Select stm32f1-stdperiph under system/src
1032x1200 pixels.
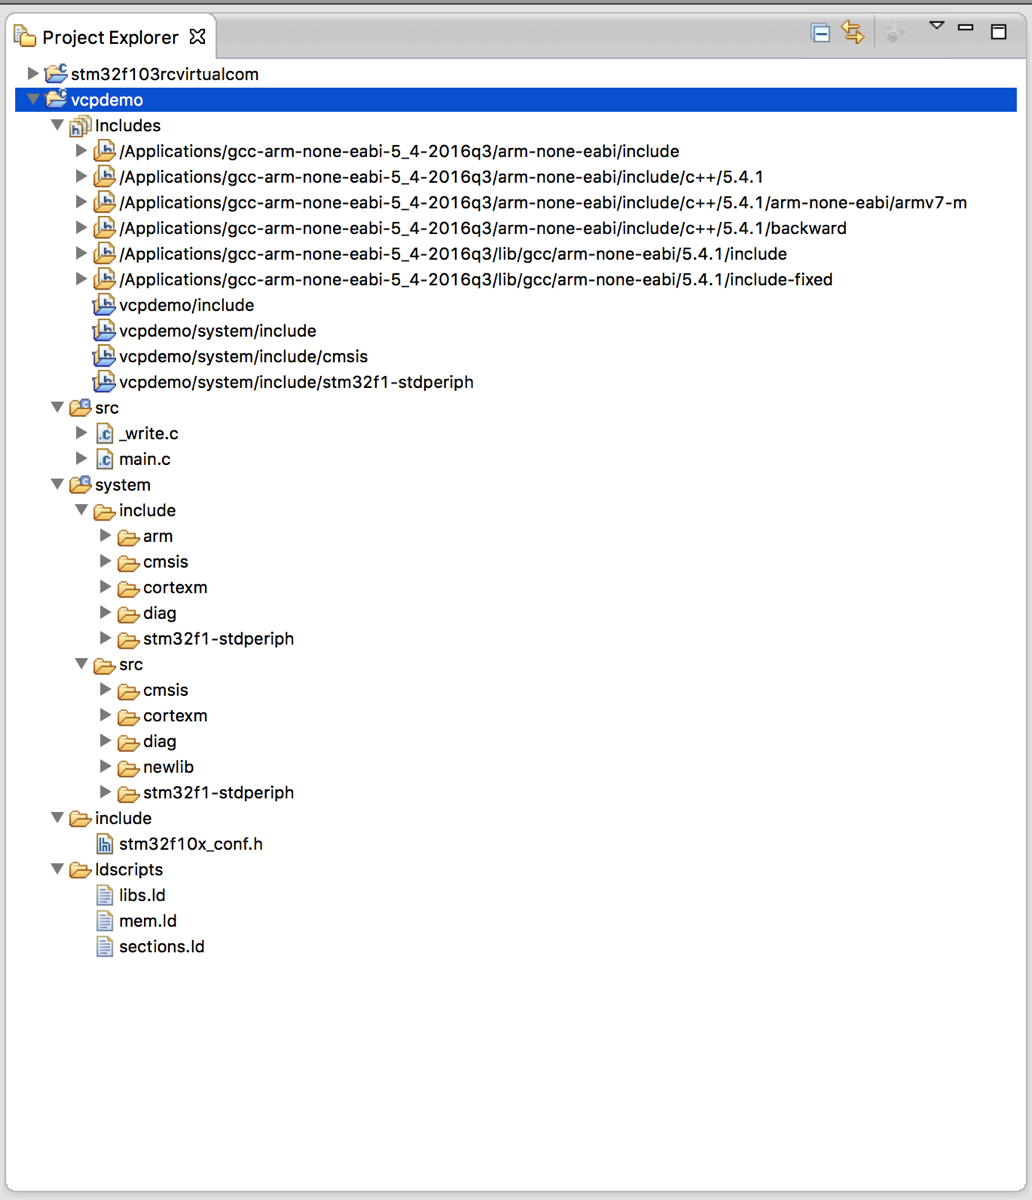pyautogui.click(x=218, y=793)
